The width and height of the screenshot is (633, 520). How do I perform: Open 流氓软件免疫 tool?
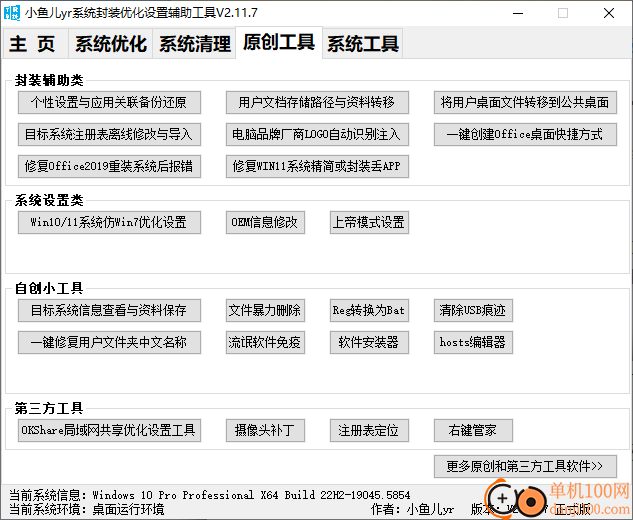pos(265,342)
